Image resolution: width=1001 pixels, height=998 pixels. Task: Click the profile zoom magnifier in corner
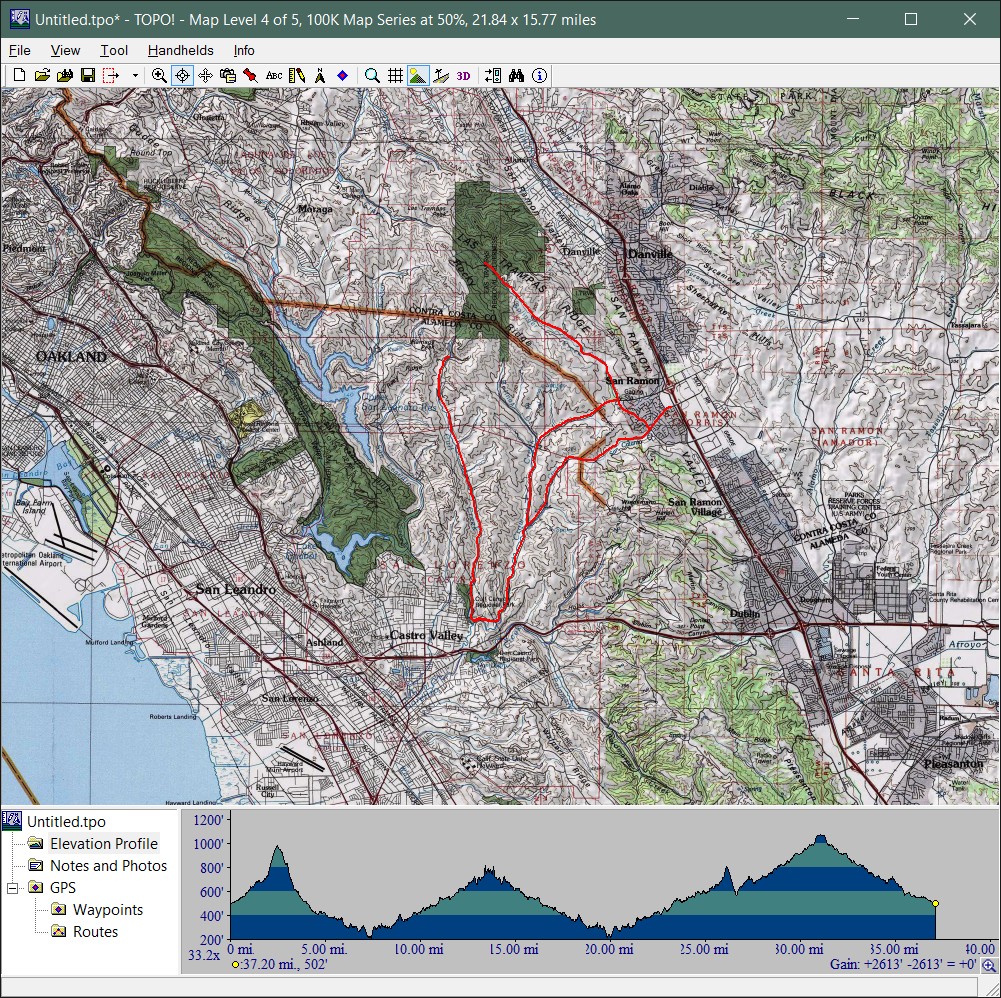pyautogui.click(x=988, y=965)
